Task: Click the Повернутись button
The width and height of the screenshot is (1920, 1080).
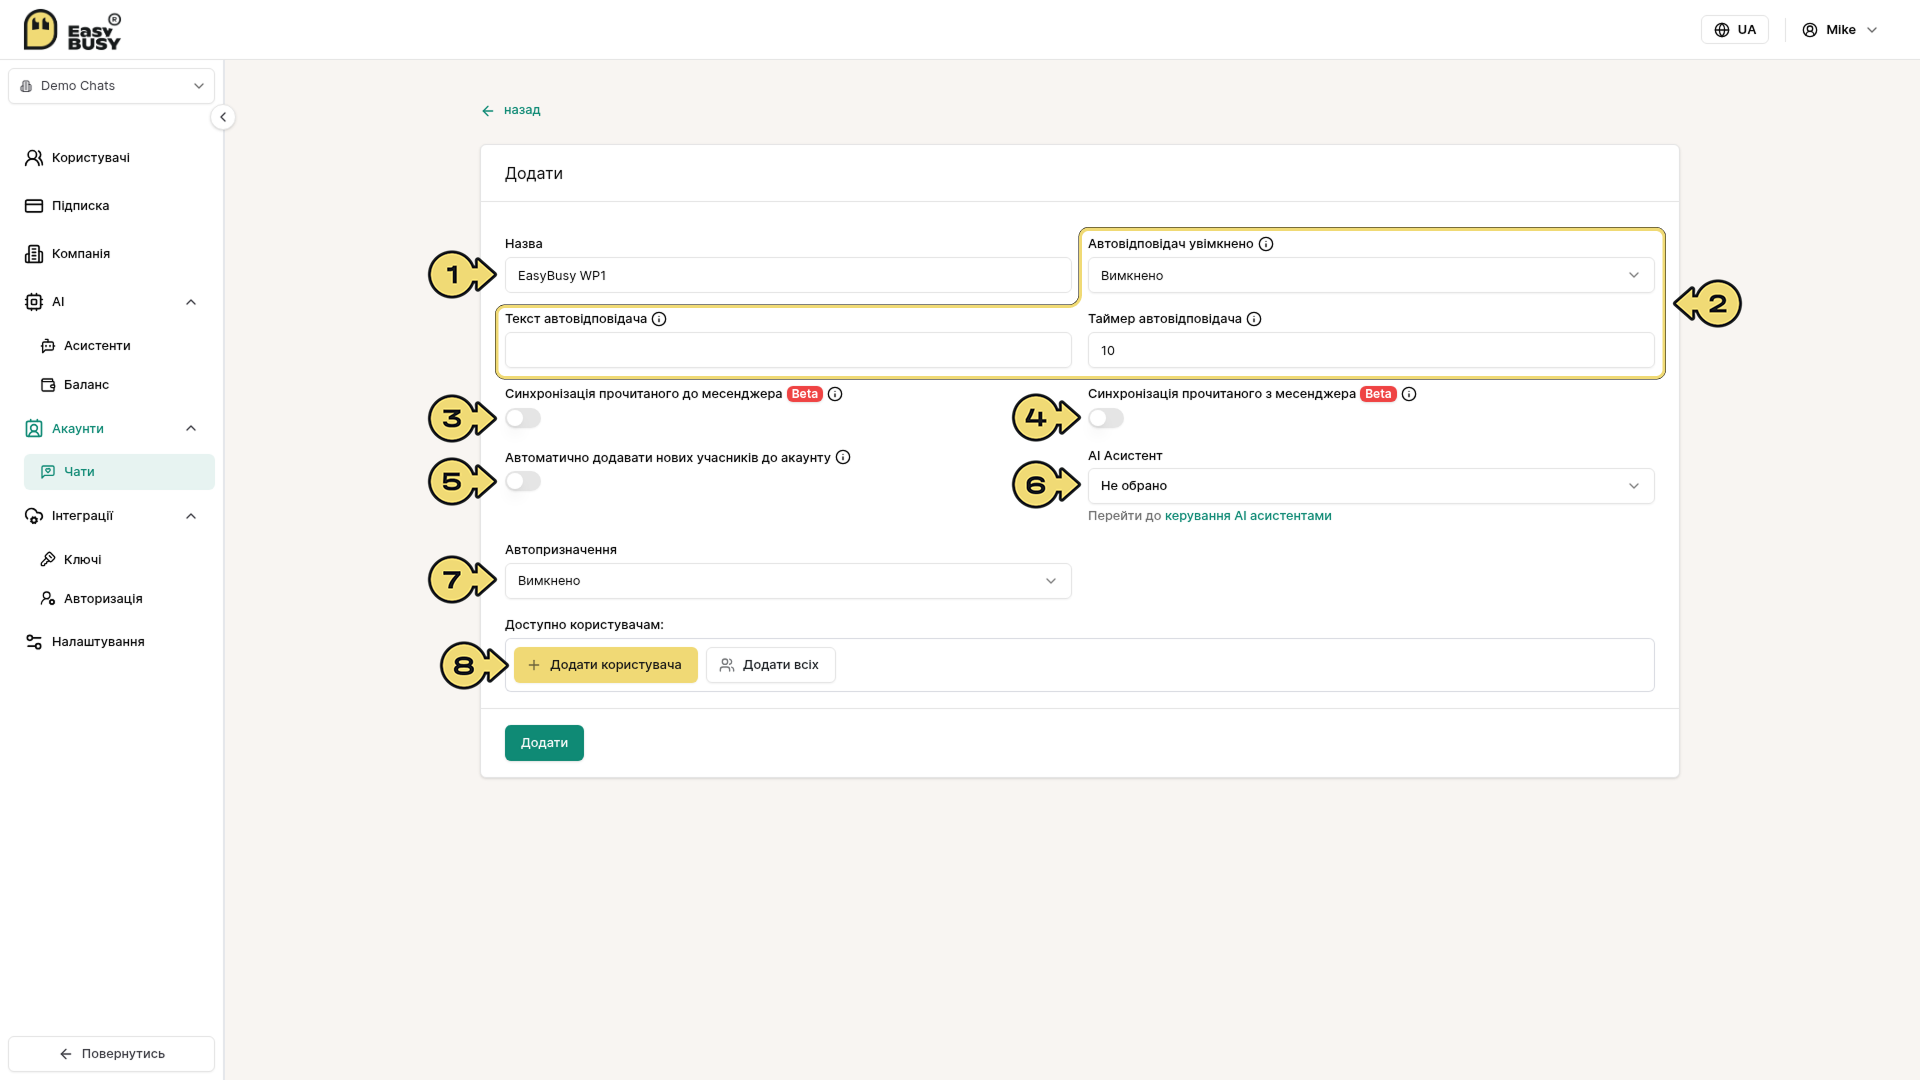Action: point(112,1054)
